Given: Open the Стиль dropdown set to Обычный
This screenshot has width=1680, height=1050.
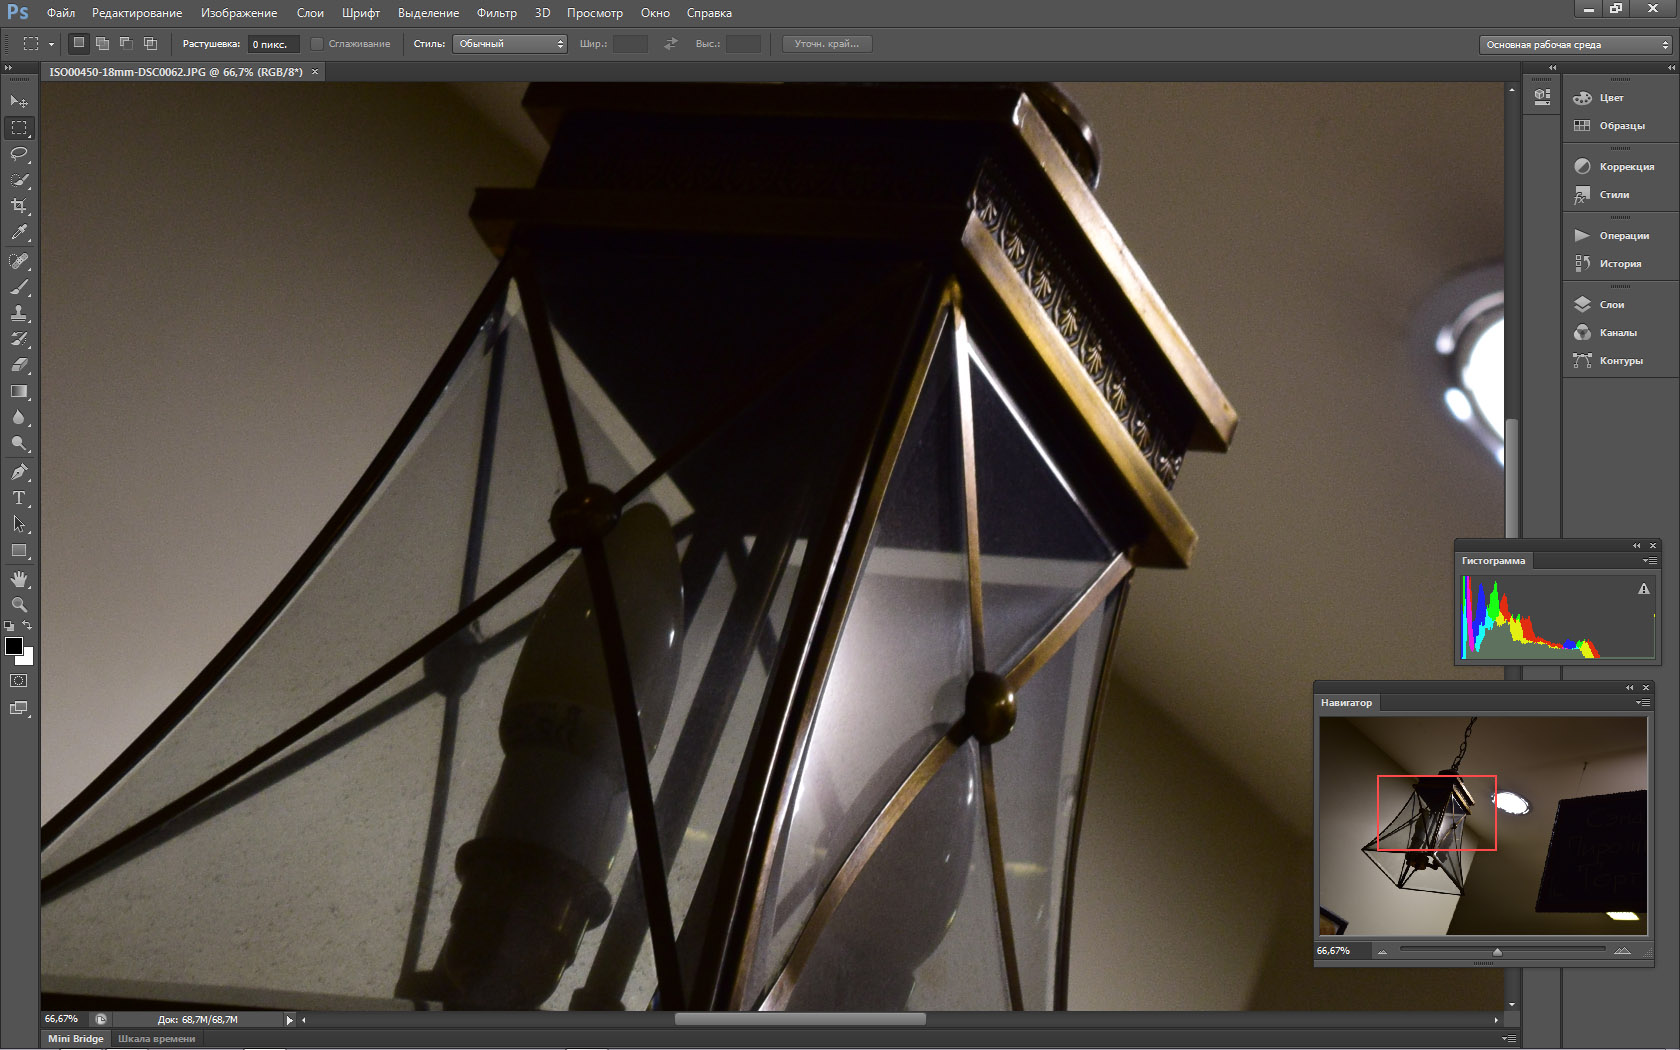Looking at the screenshot, I should pyautogui.click(x=510, y=44).
